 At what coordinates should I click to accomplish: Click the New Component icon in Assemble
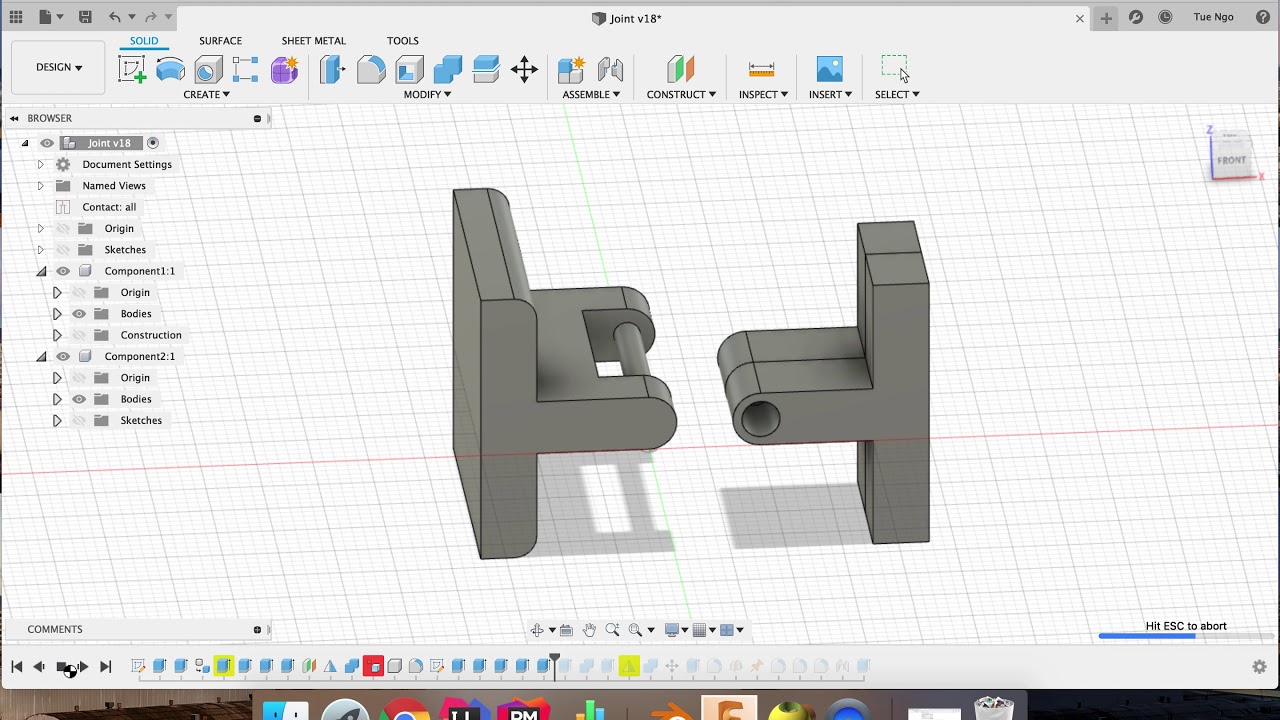pos(571,69)
